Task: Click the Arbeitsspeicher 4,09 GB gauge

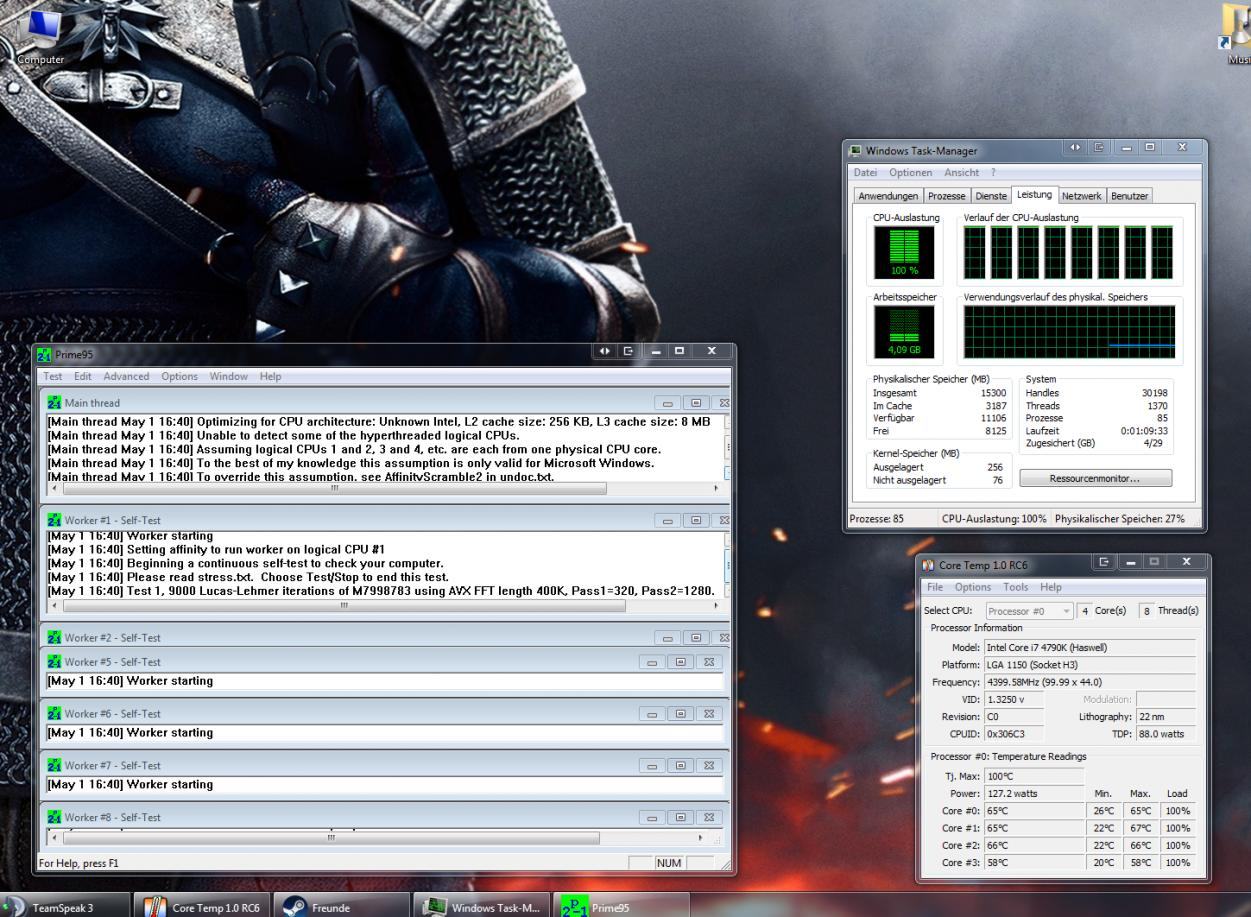Action: [903, 333]
